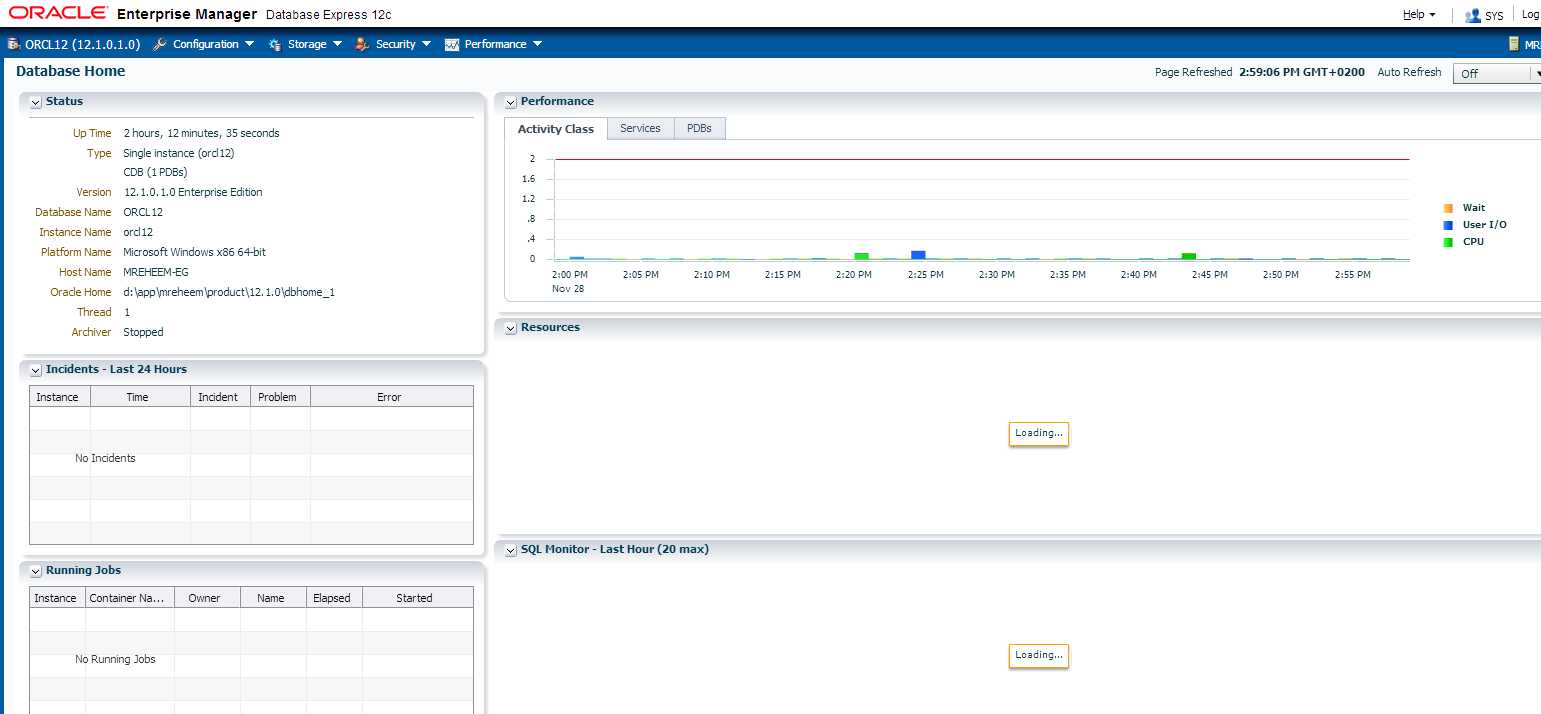Click the Database Home page title
The width and height of the screenshot is (1541, 714).
[x=71, y=71]
